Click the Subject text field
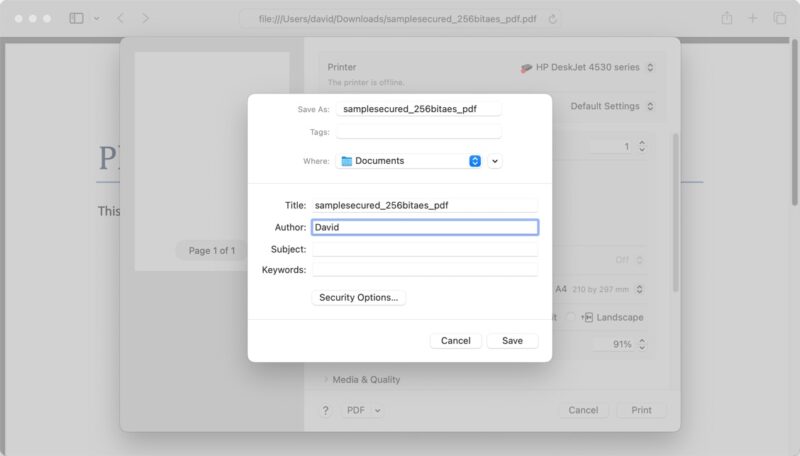This screenshot has height=456, width=800. pos(424,249)
